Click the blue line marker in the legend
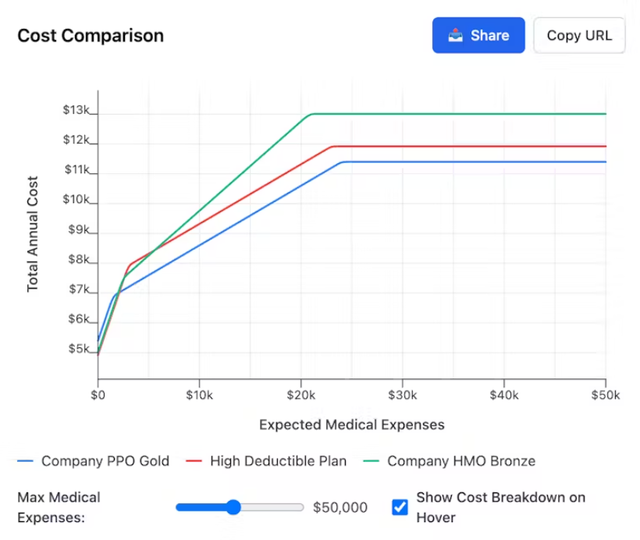Image resolution: width=640 pixels, height=540 pixels. coord(26,461)
